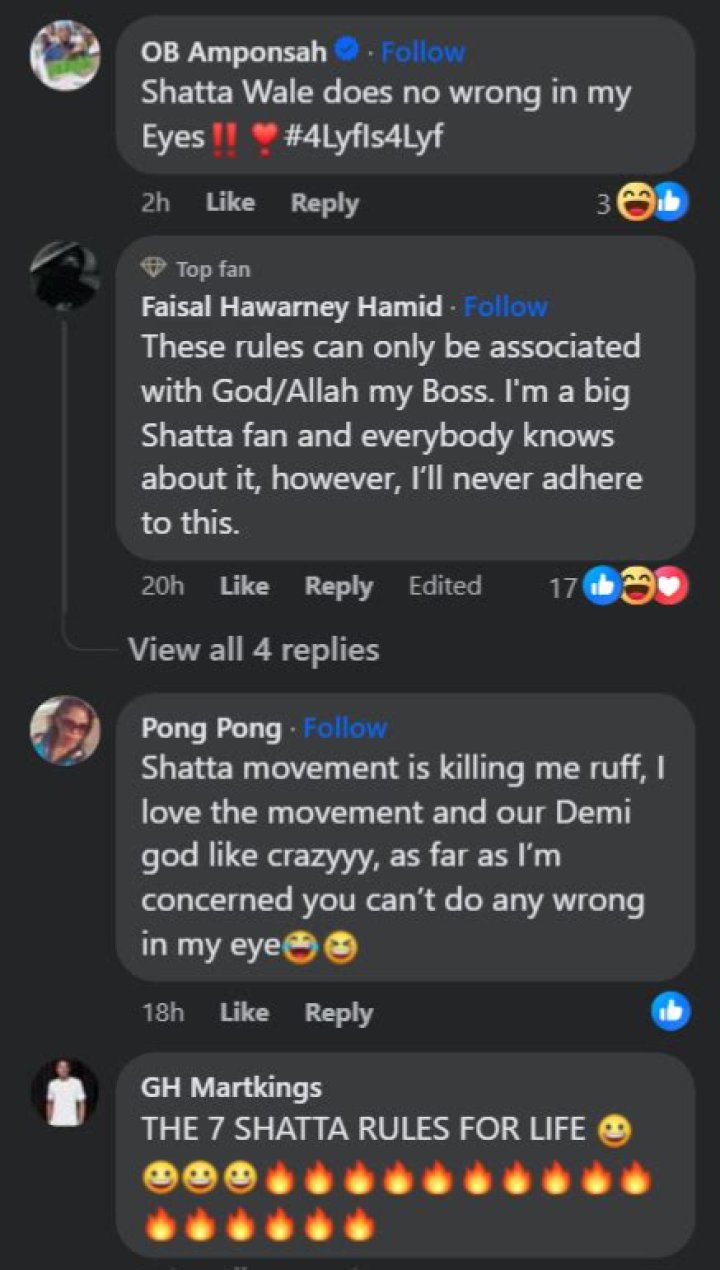
Task: Click the like reaction icon on OB Amponsah's comment
Action: 670,203
